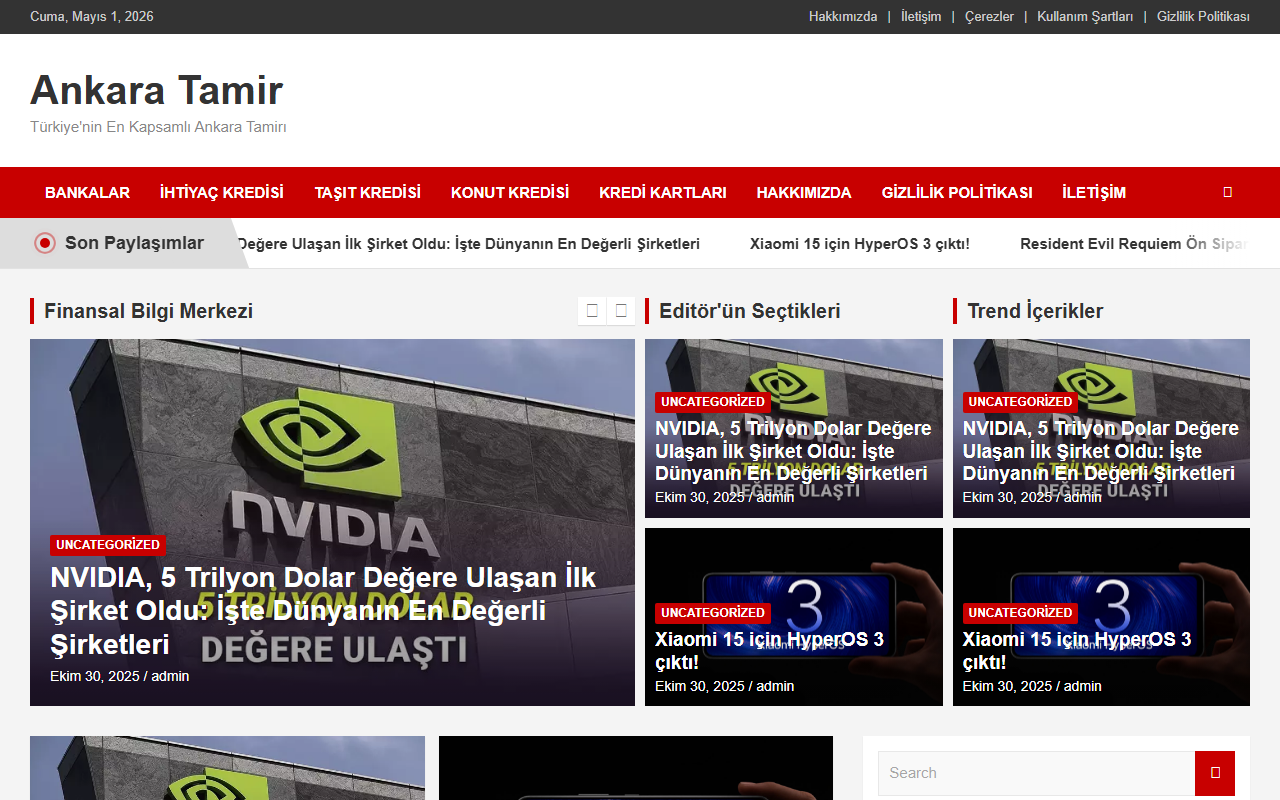Open the large NVIDIA featured article headline
Viewport: 1280px width, 800px height.
pos(323,610)
